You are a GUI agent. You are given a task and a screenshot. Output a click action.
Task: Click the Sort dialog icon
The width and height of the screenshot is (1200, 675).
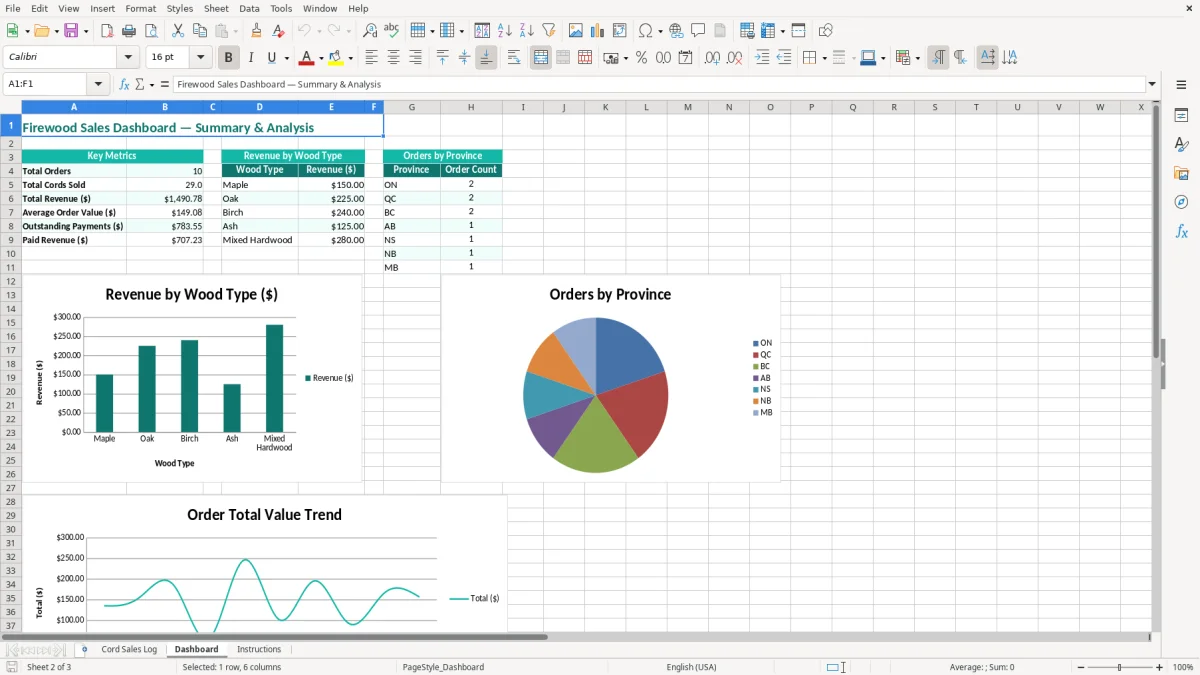[482, 31]
